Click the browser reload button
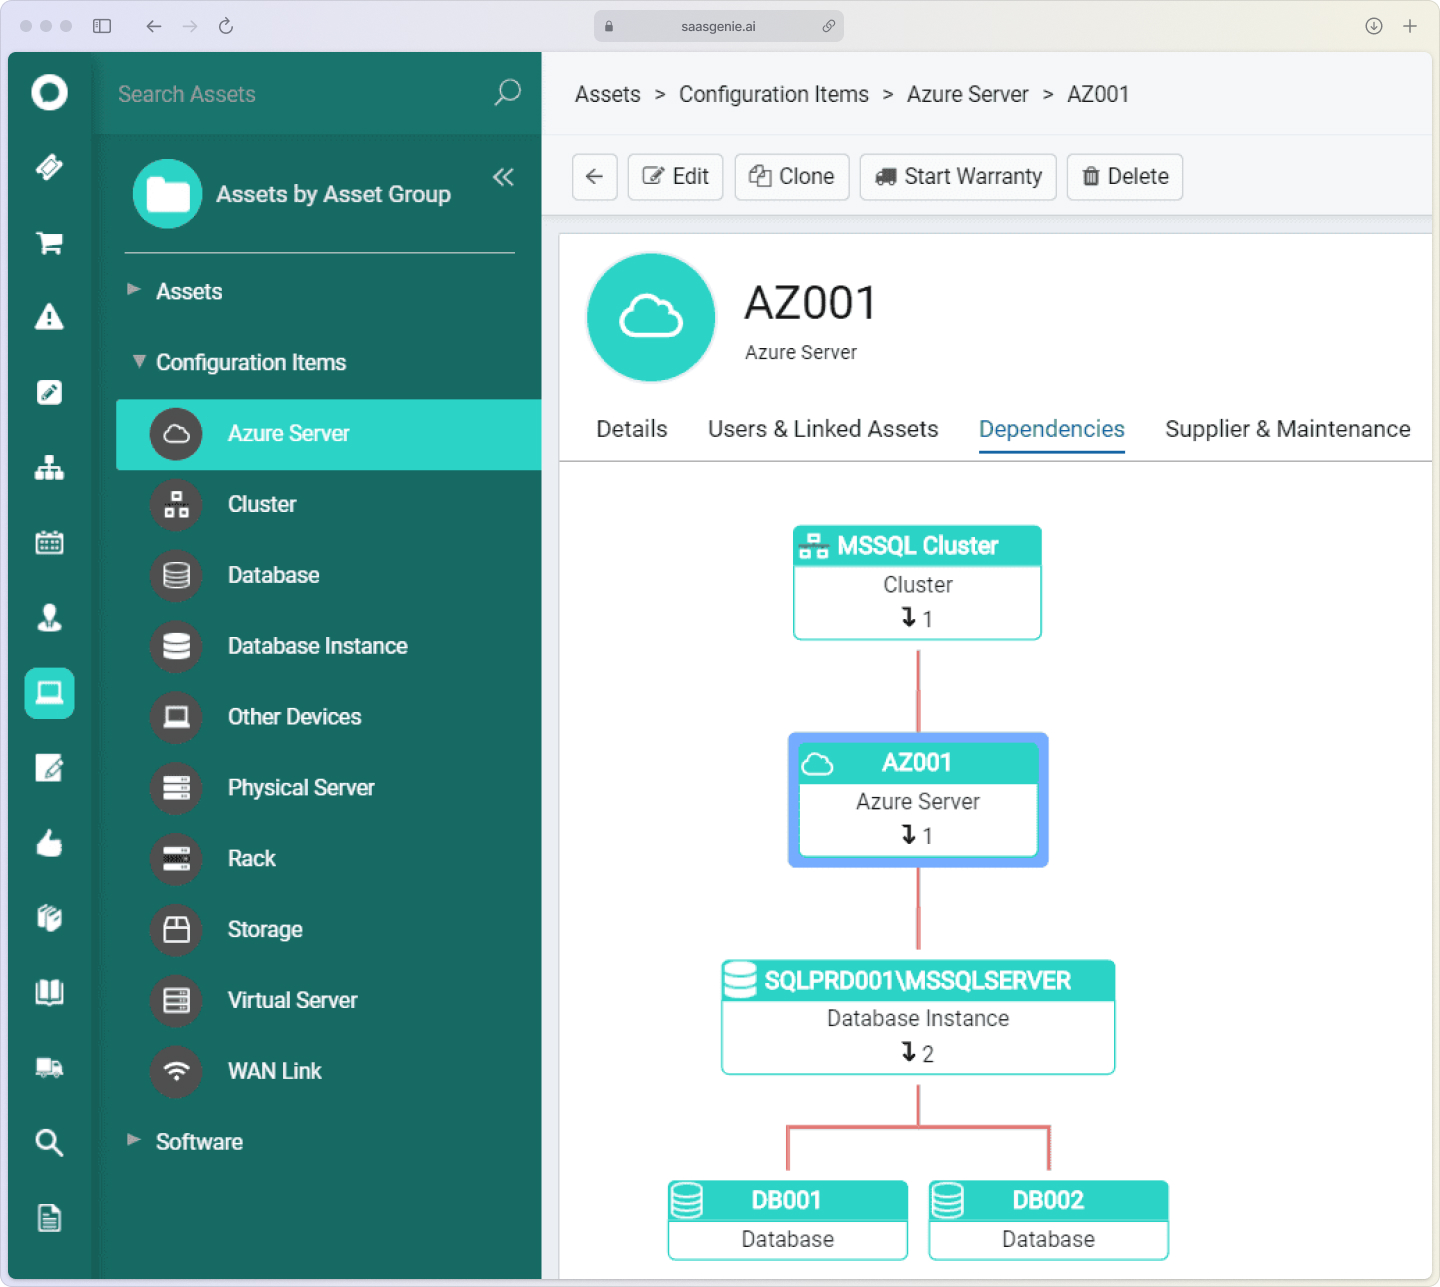 [226, 26]
